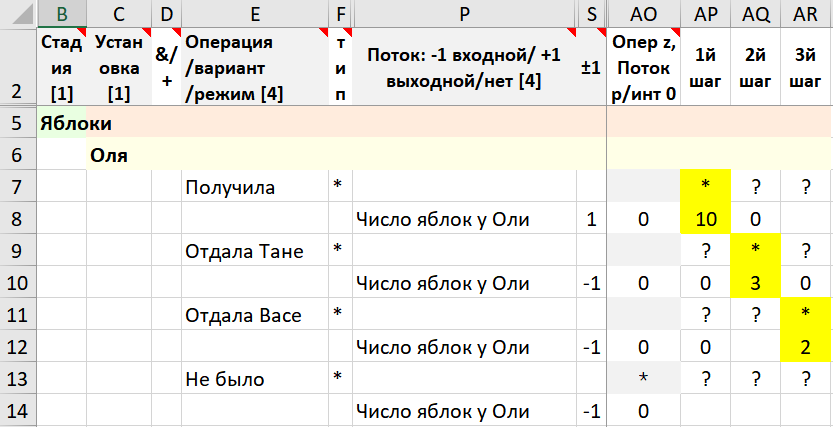Click row 10 header number
This screenshot has width=833, height=427.
pyautogui.click(x=17, y=284)
